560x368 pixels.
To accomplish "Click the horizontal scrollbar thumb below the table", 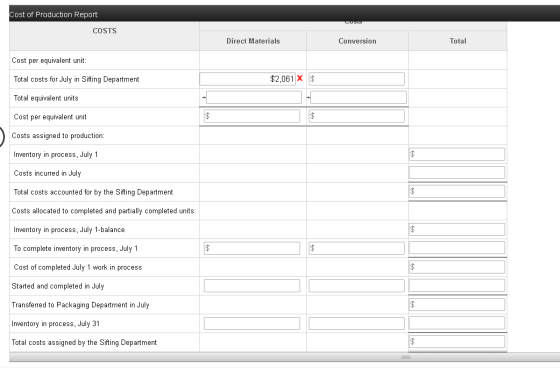I will [406, 357].
